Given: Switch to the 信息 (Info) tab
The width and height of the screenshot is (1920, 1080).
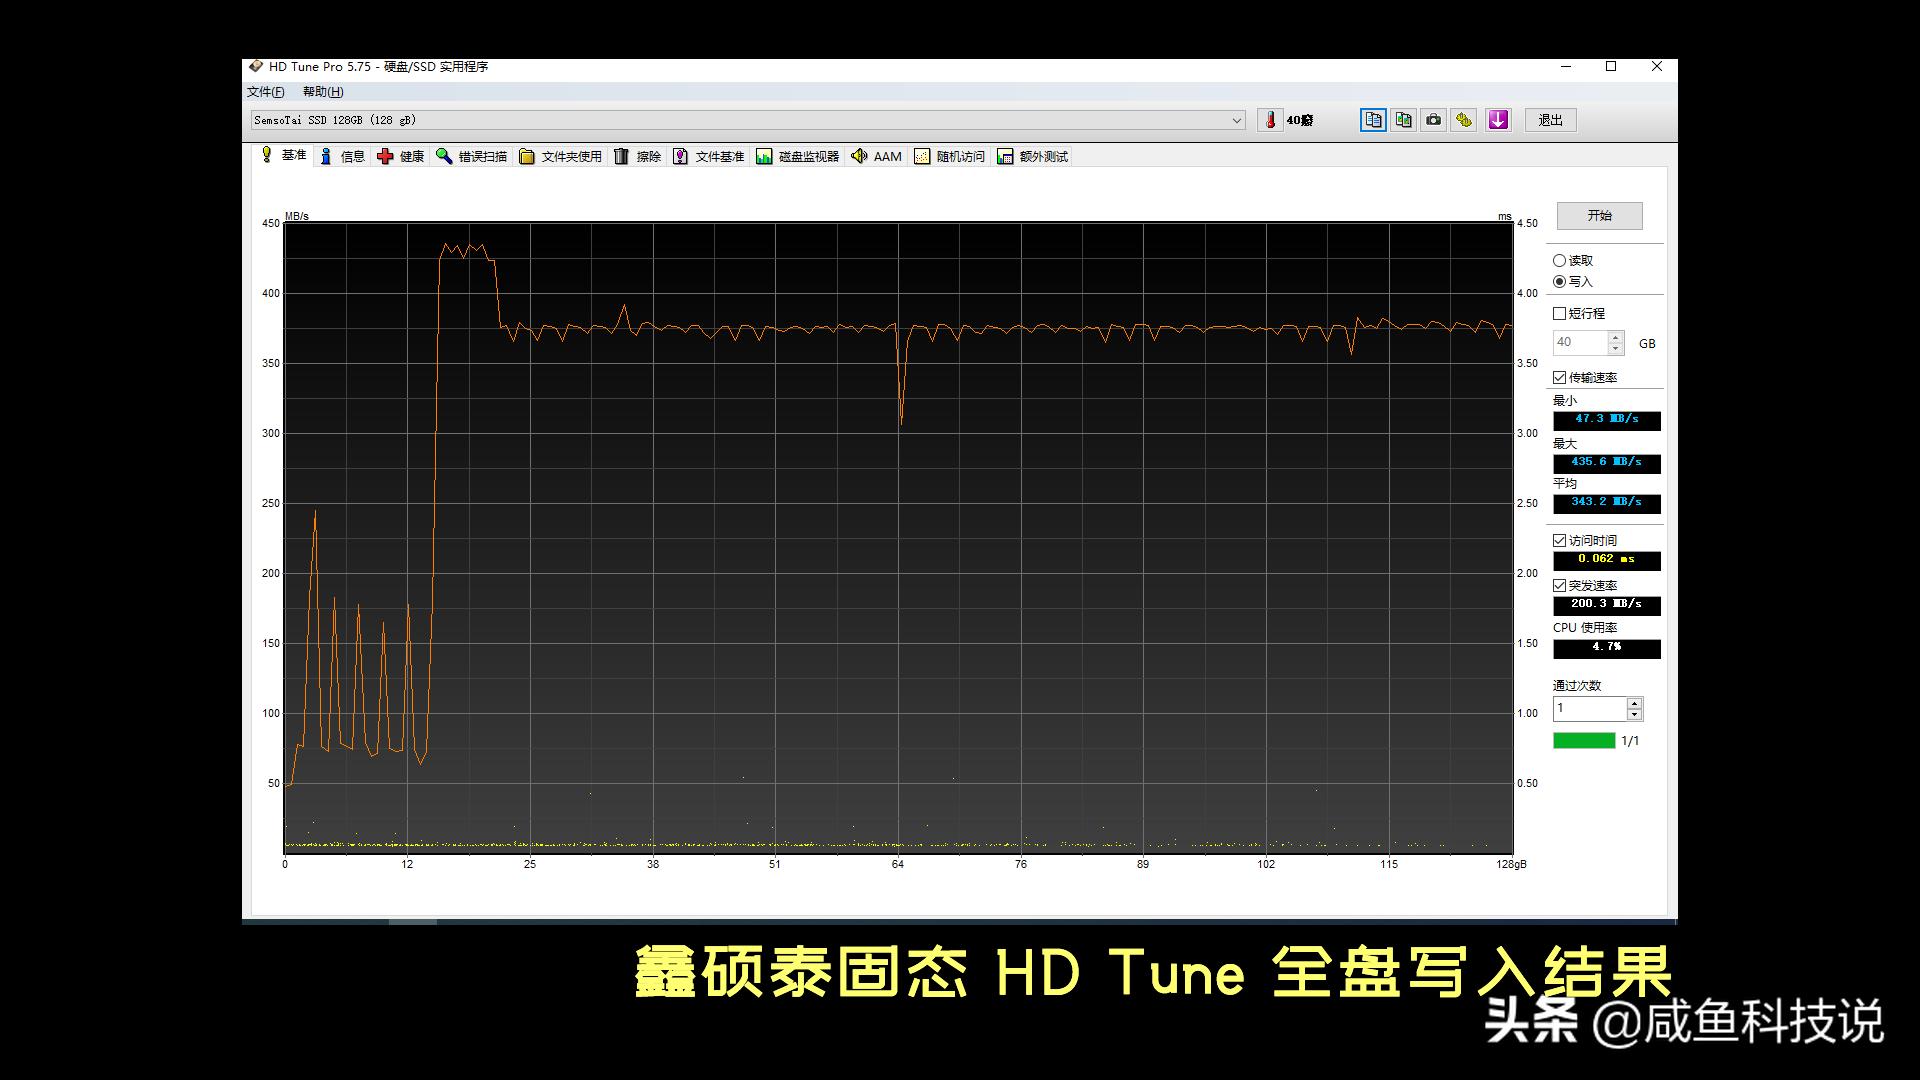Looking at the screenshot, I should point(344,156).
